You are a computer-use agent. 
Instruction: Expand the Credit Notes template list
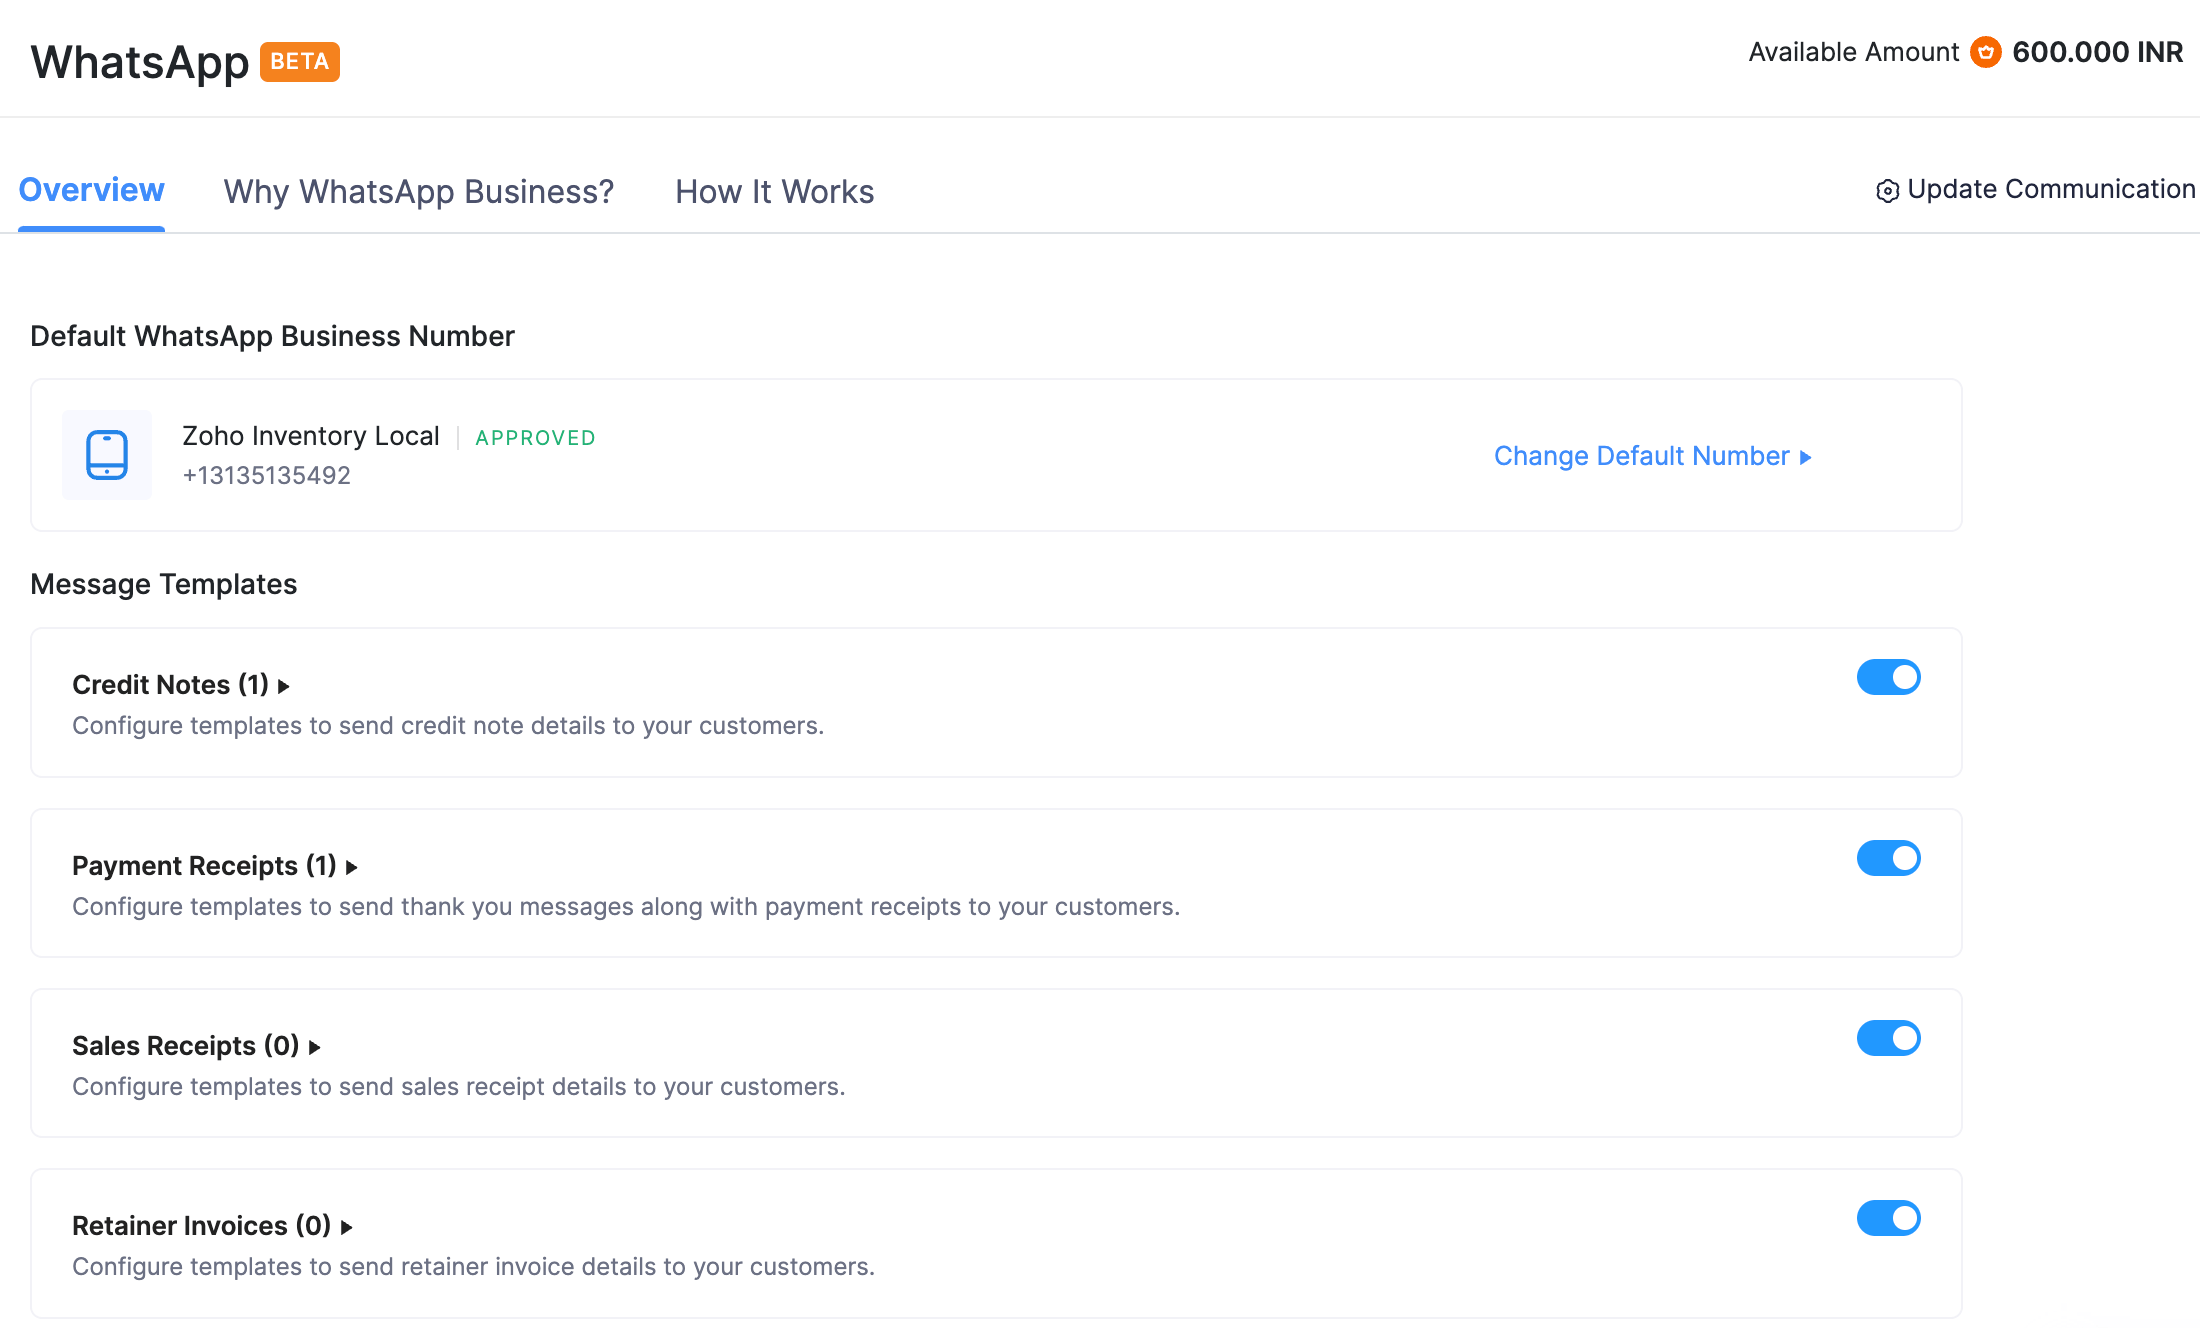pyautogui.click(x=170, y=684)
